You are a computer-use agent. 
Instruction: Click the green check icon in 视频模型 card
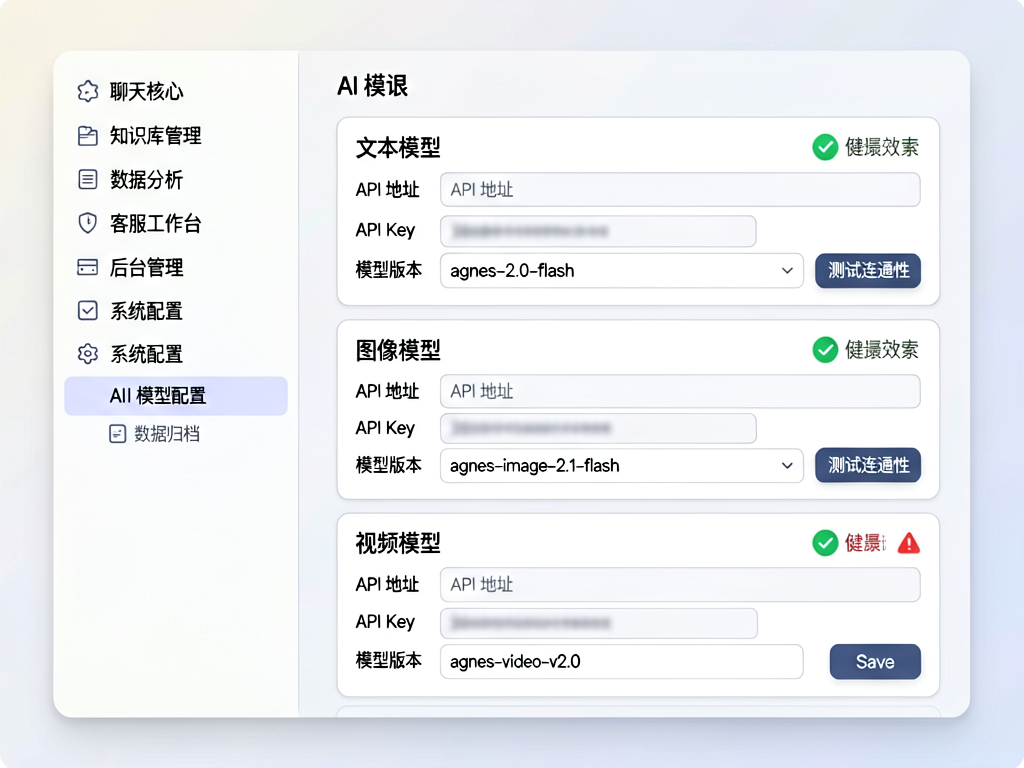(x=825, y=543)
